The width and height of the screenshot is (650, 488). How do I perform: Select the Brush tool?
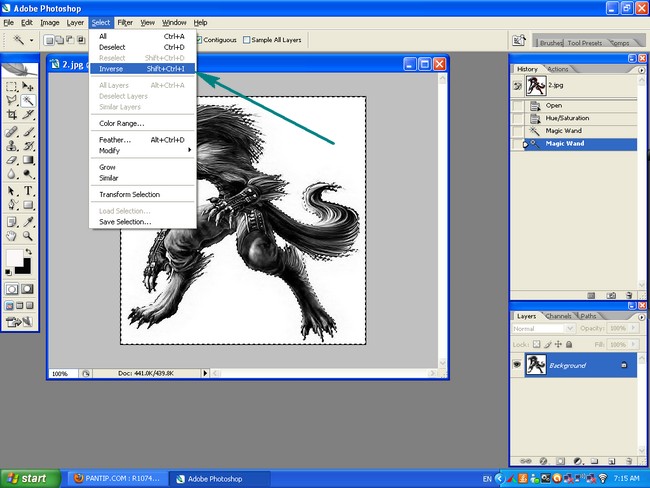point(28,132)
